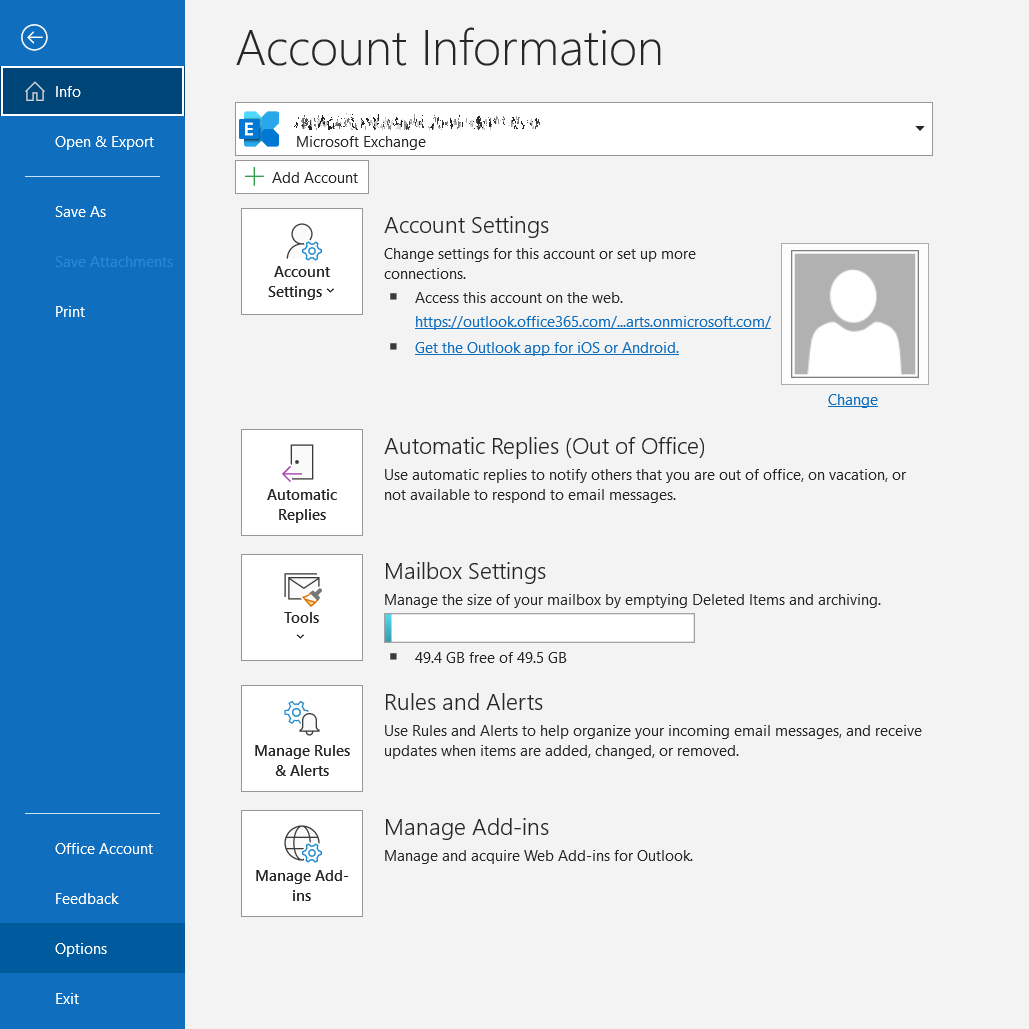The height and width of the screenshot is (1029, 1029).
Task: Click the '49.4 GB free of 49.5 GB' text
Action: coord(490,658)
